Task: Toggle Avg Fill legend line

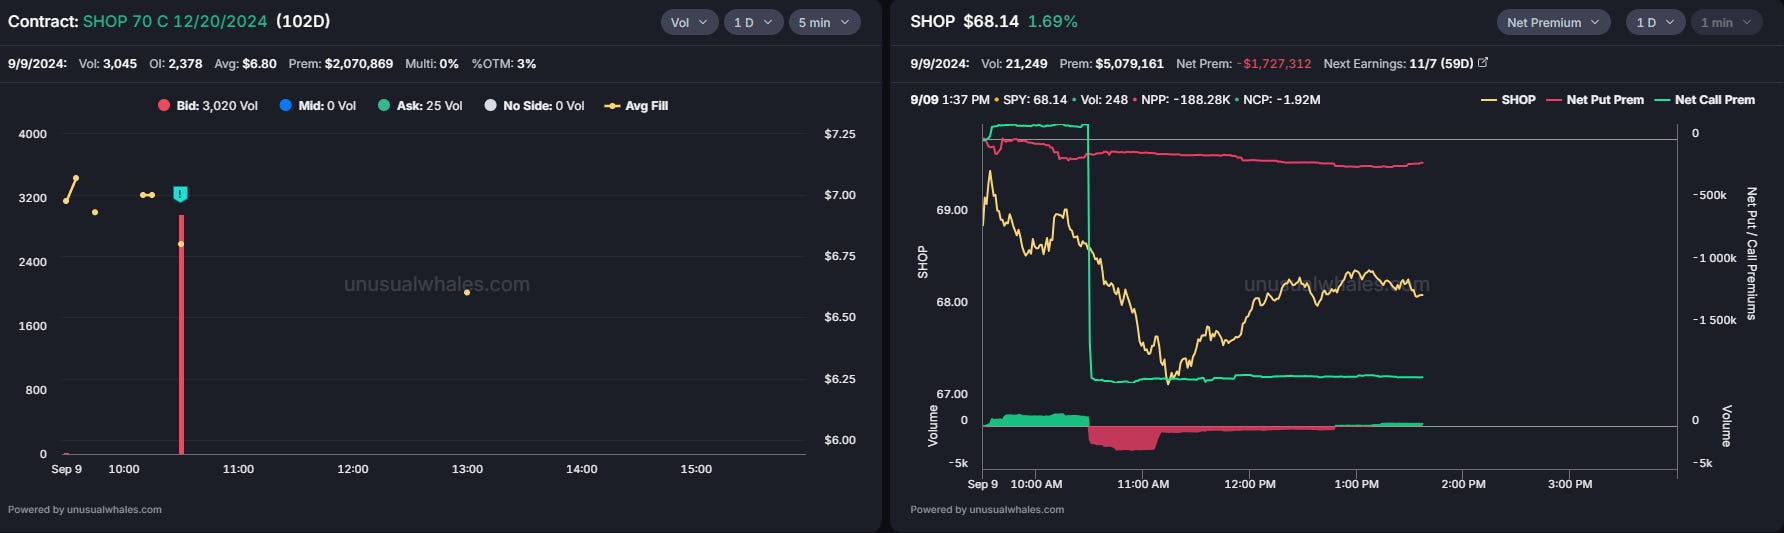Action: [637, 105]
